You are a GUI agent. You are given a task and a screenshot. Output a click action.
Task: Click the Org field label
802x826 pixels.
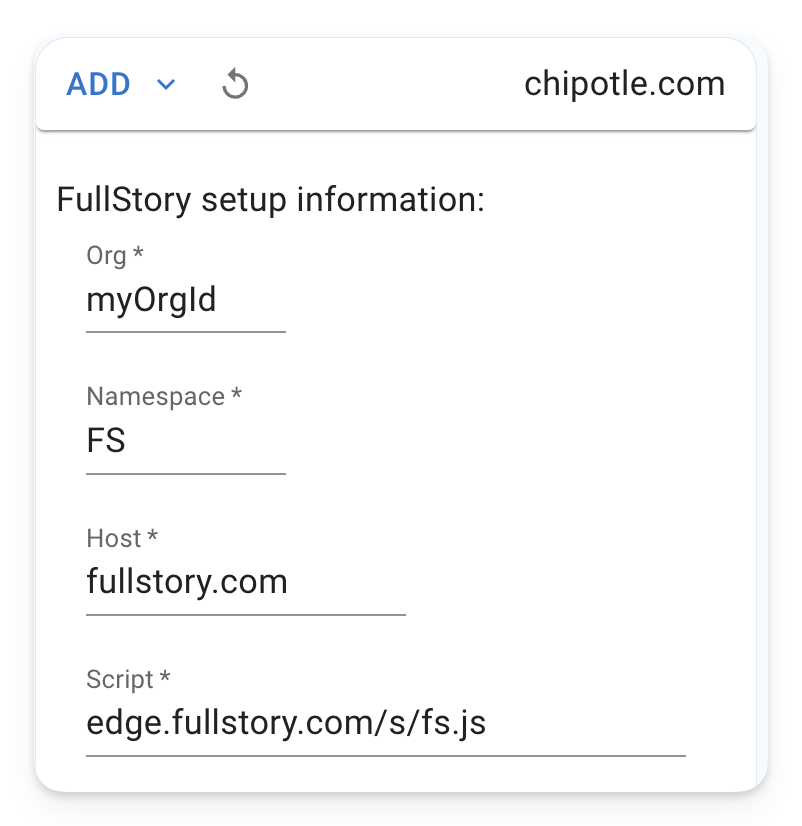click(x=106, y=255)
